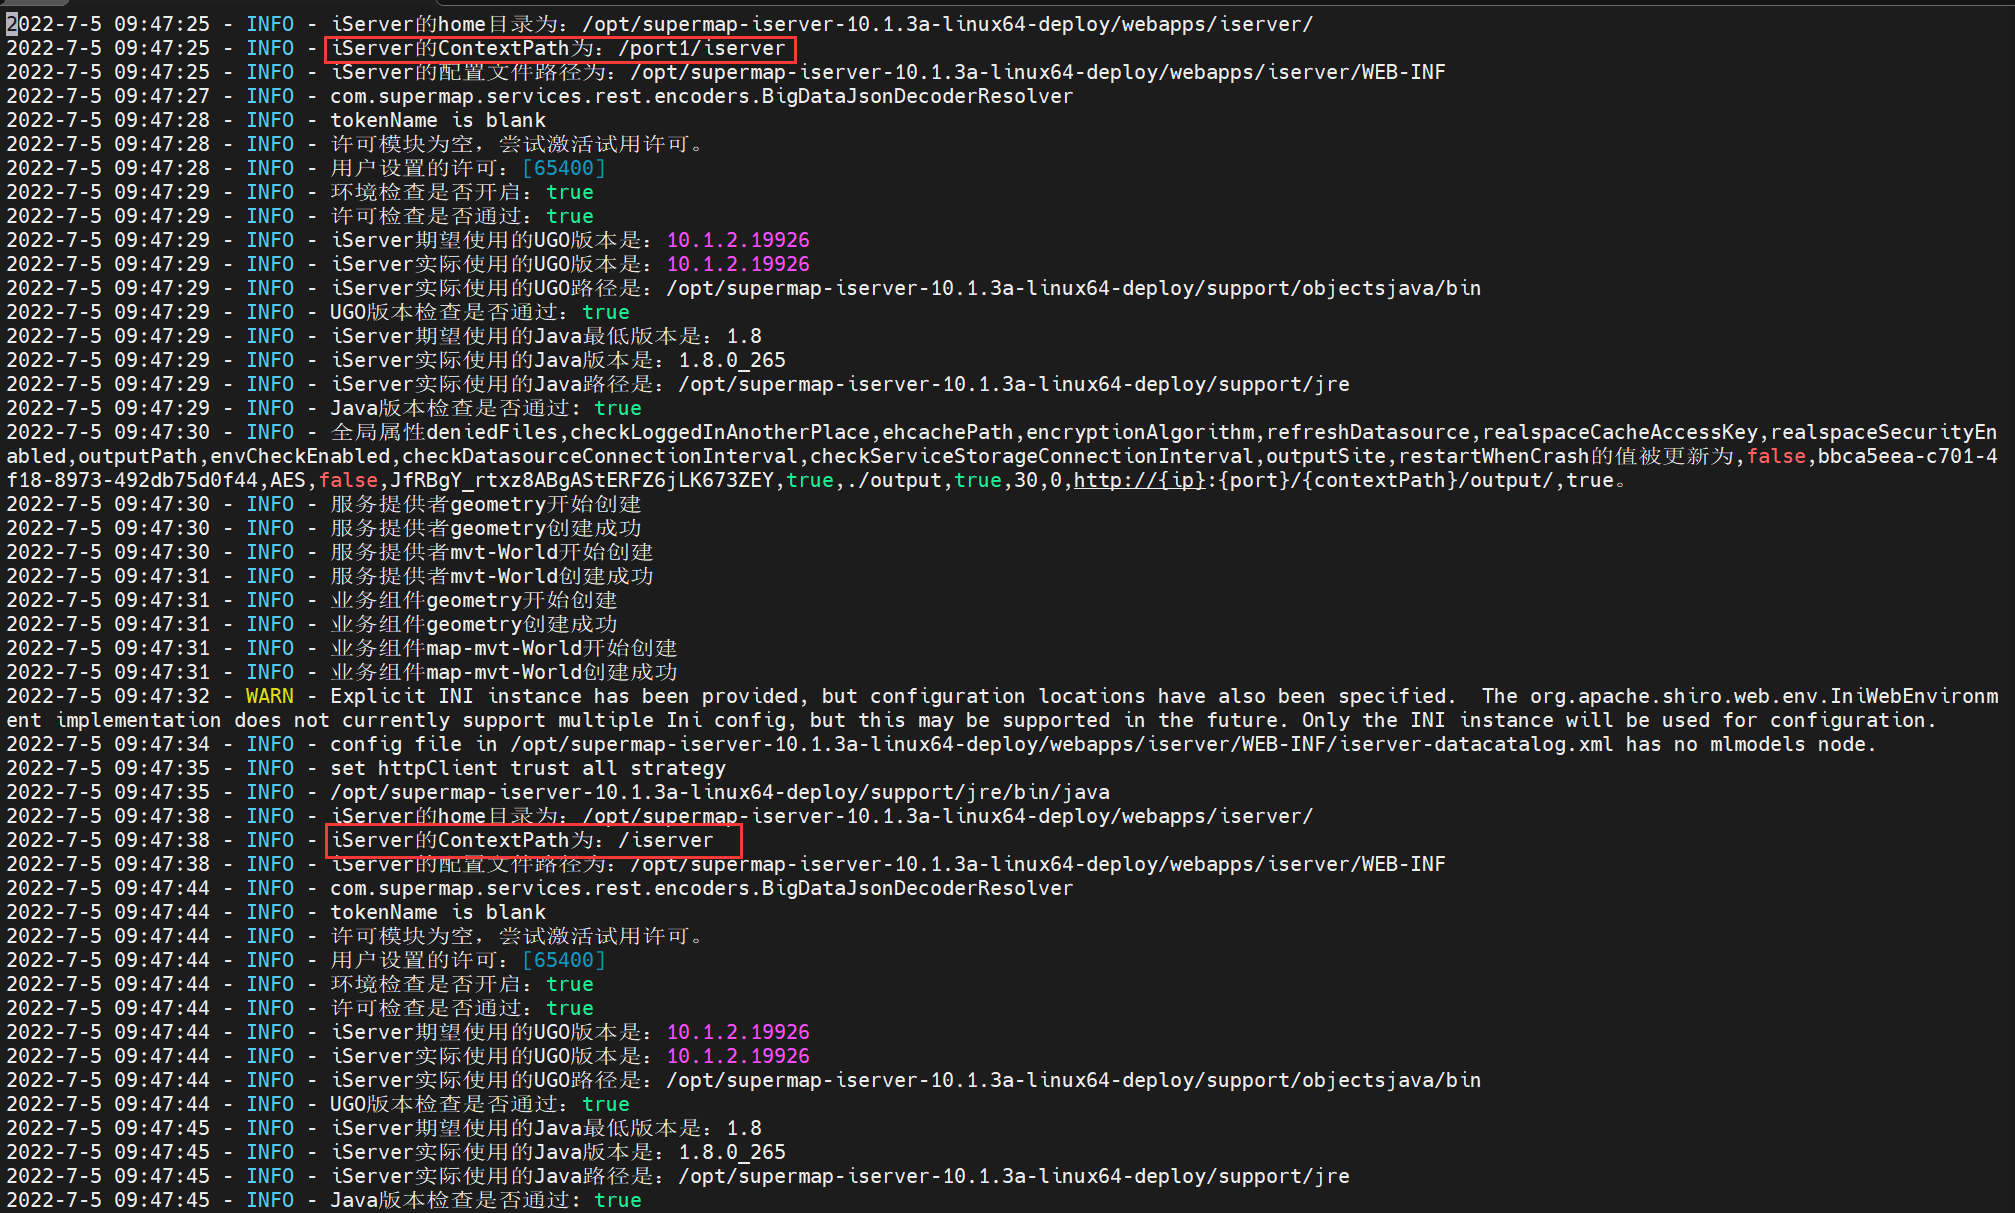
Task: Select expected UGO version 10.1.2.19926 at 09:47:29
Action: coord(738,240)
